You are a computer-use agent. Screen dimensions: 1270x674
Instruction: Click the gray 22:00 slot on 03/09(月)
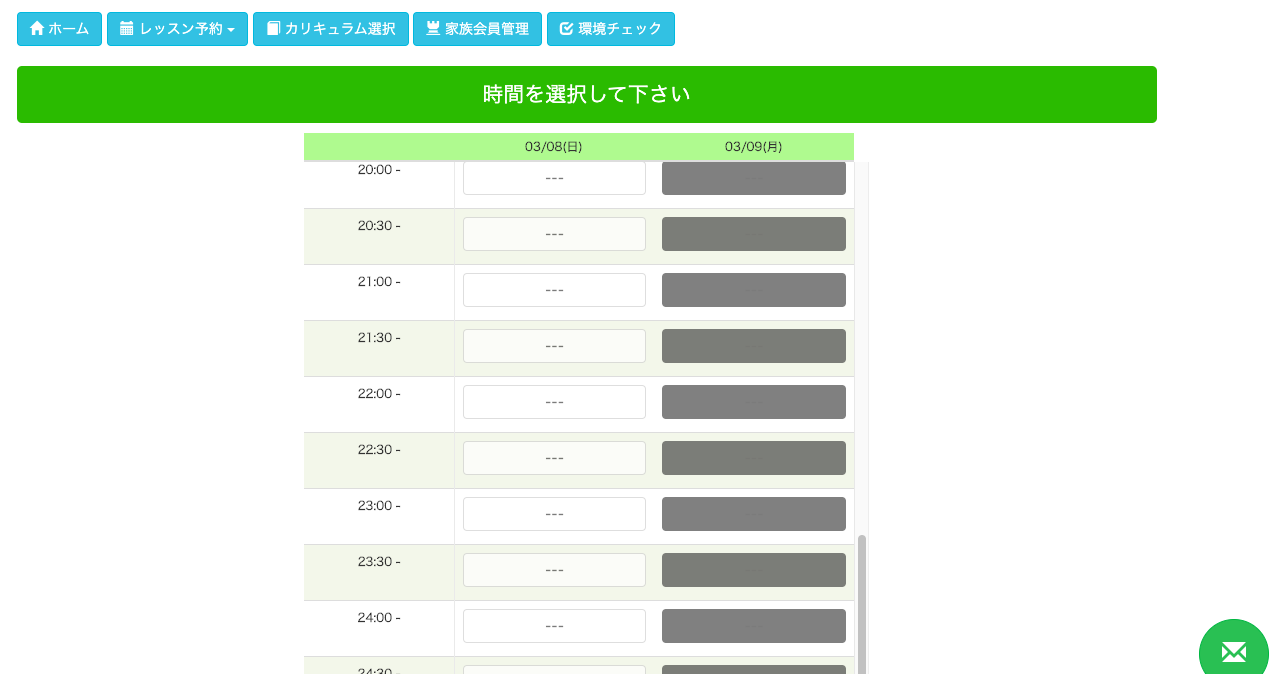point(754,402)
